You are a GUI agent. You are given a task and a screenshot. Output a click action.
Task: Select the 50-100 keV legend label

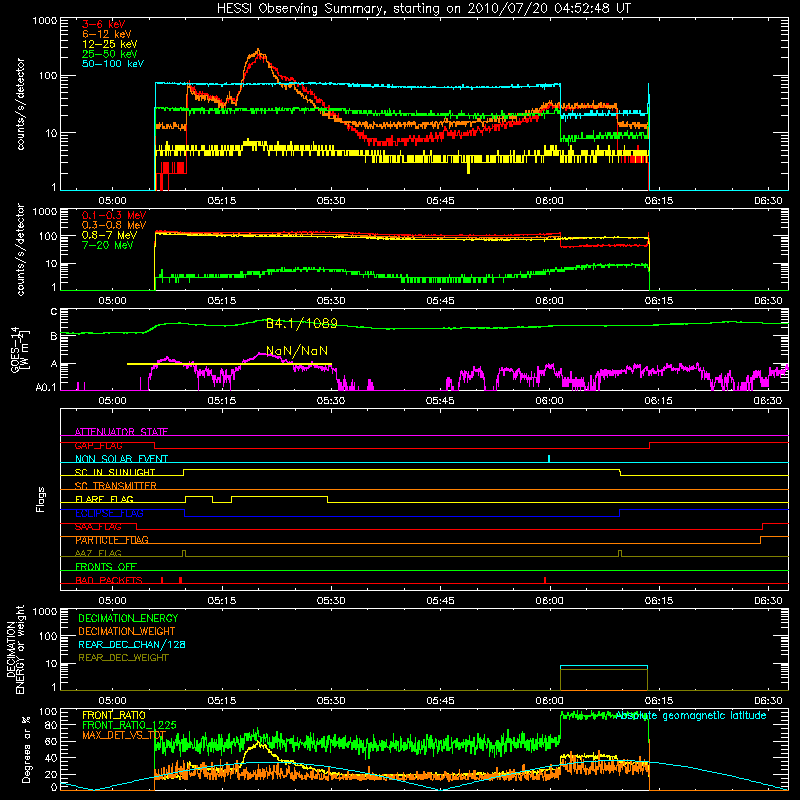(113, 64)
